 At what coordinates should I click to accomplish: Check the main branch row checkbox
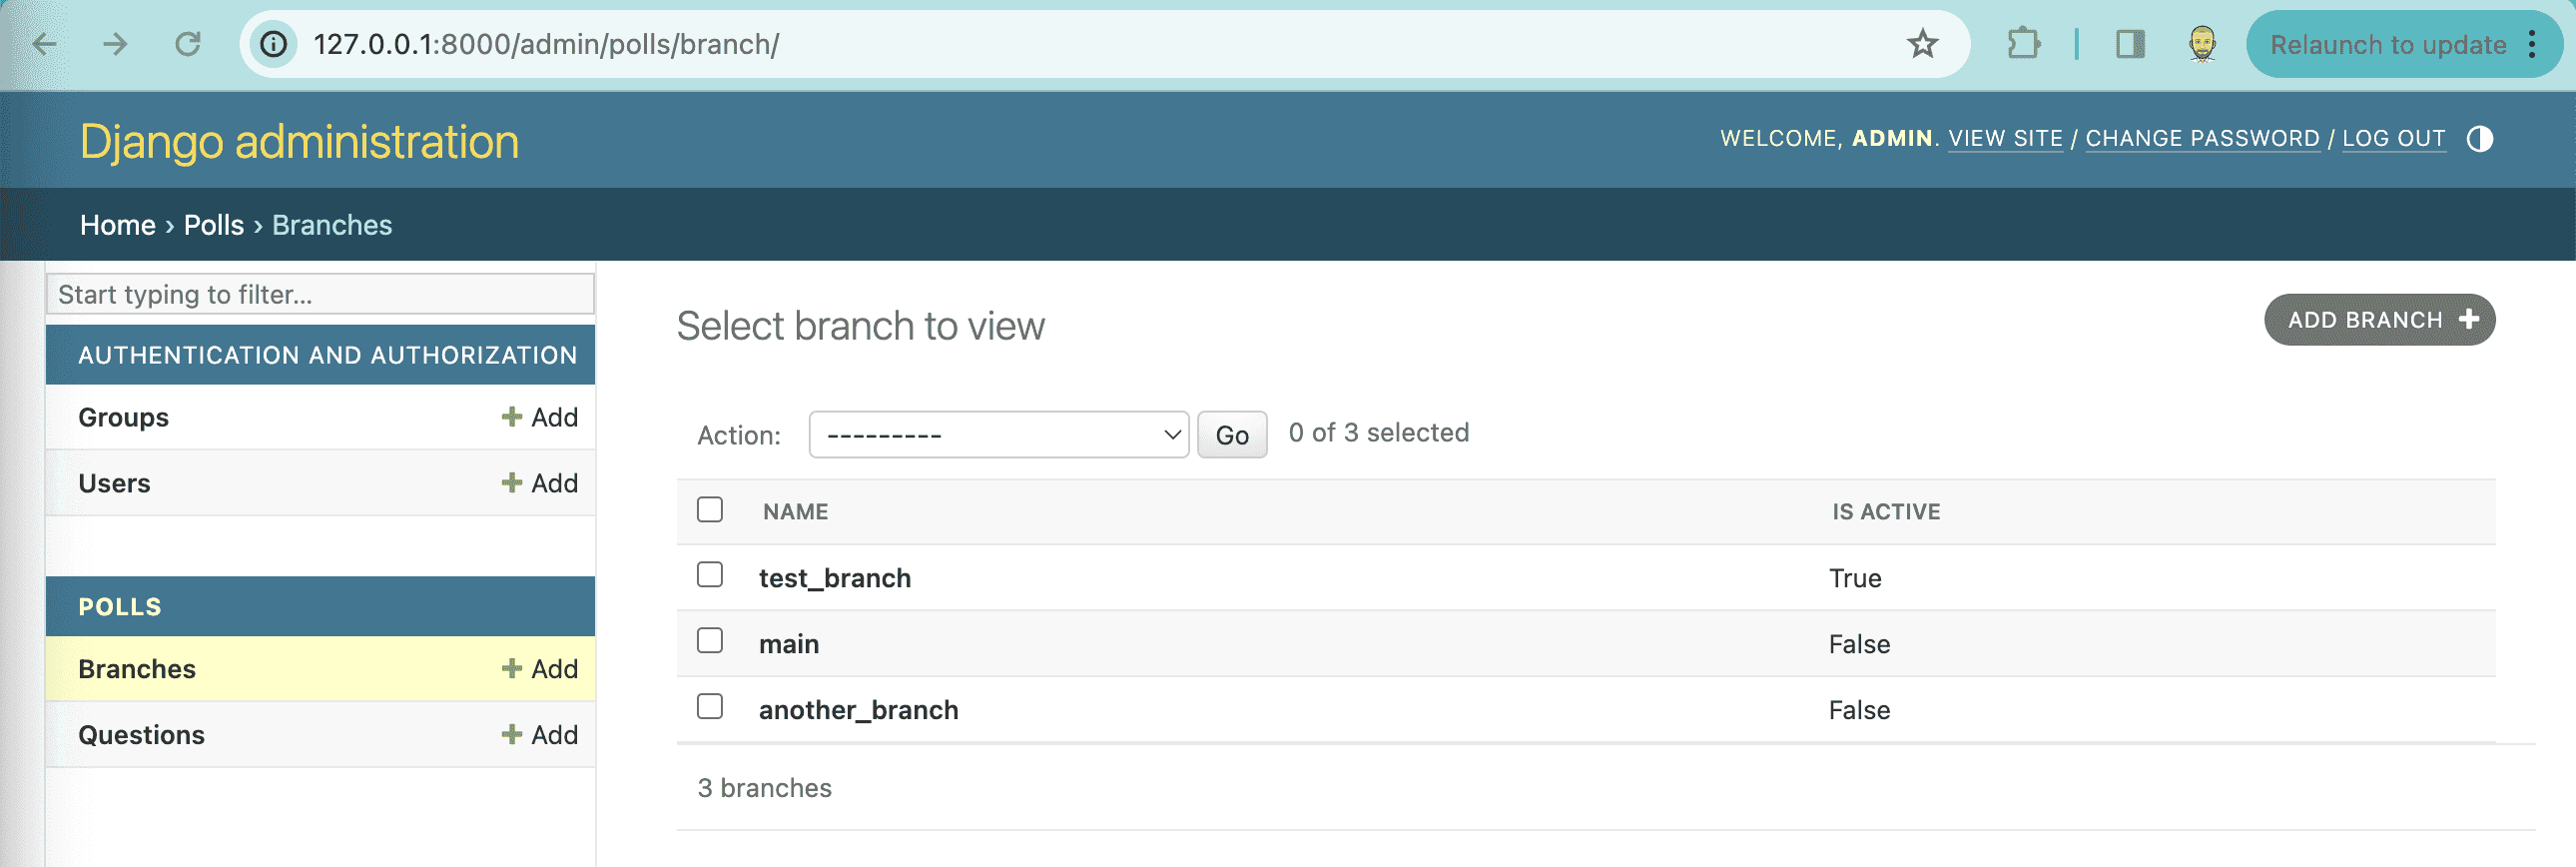pyautogui.click(x=710, y=641)
